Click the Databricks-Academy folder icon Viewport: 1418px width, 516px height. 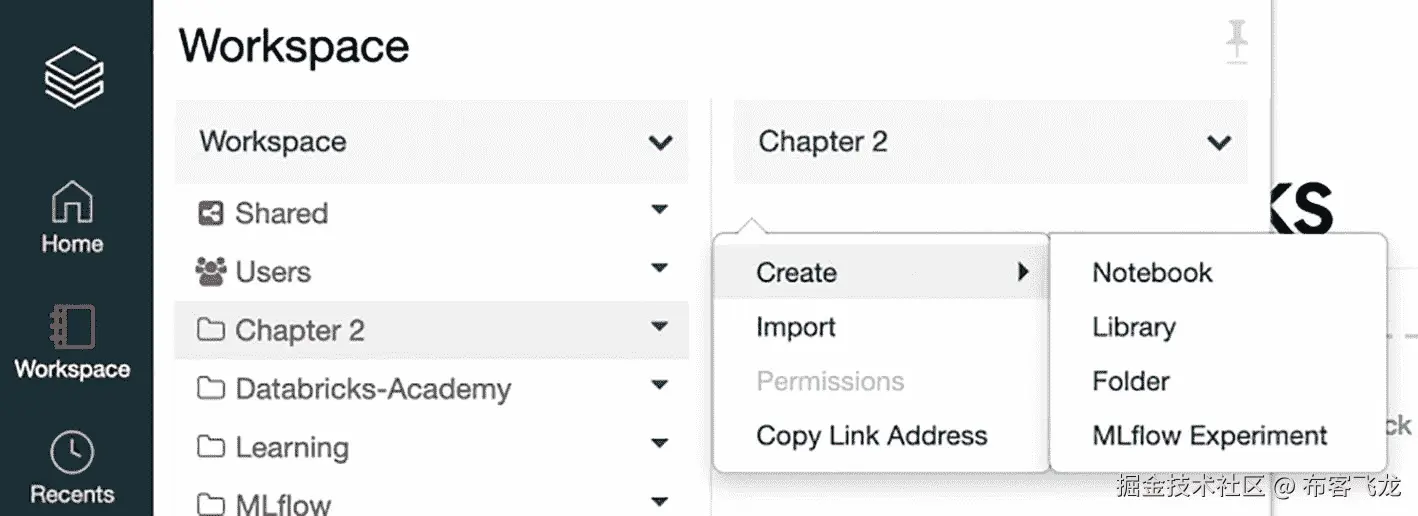[x=210, y=389]
